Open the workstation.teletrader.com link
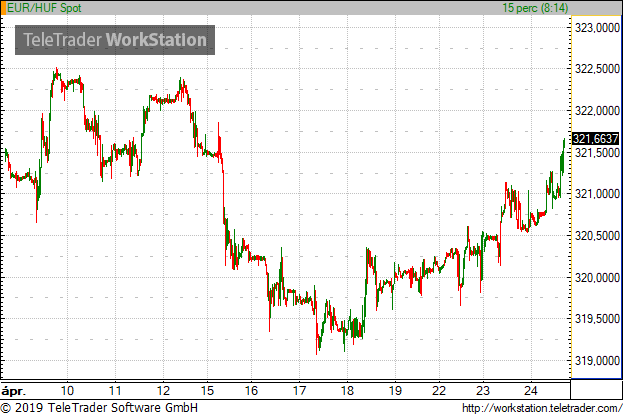The height and width of the screenshot is (417, 623). (542, 408)
